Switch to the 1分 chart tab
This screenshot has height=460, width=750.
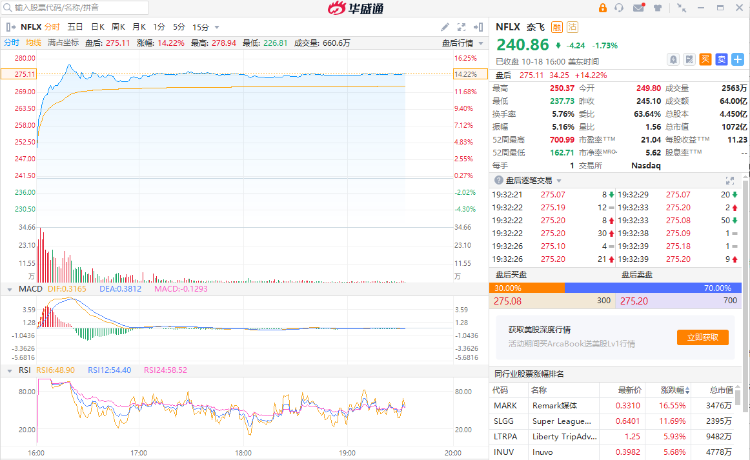159,27
